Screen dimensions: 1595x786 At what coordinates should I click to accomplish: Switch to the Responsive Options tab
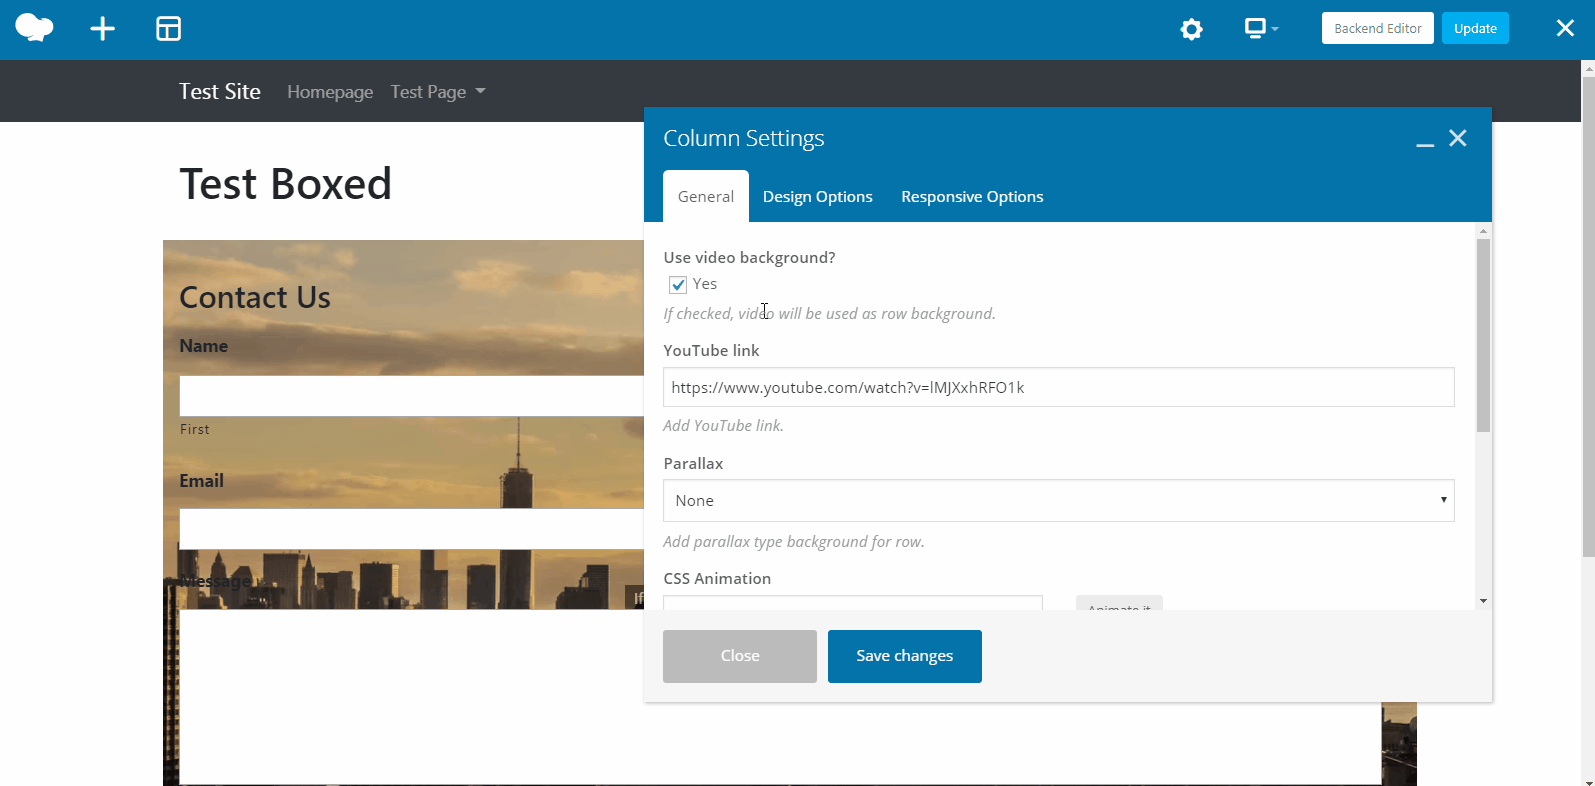pyautogui.click(x=971, y=197)
